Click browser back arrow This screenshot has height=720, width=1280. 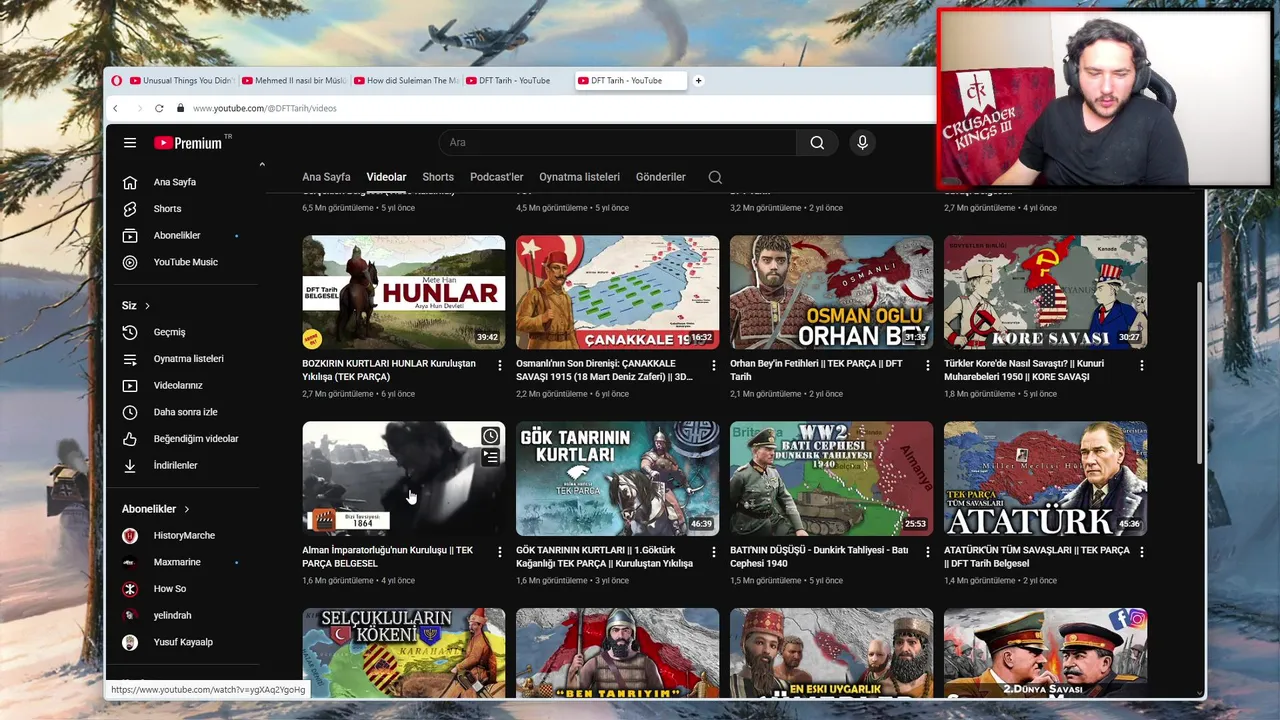coord(115,108)
